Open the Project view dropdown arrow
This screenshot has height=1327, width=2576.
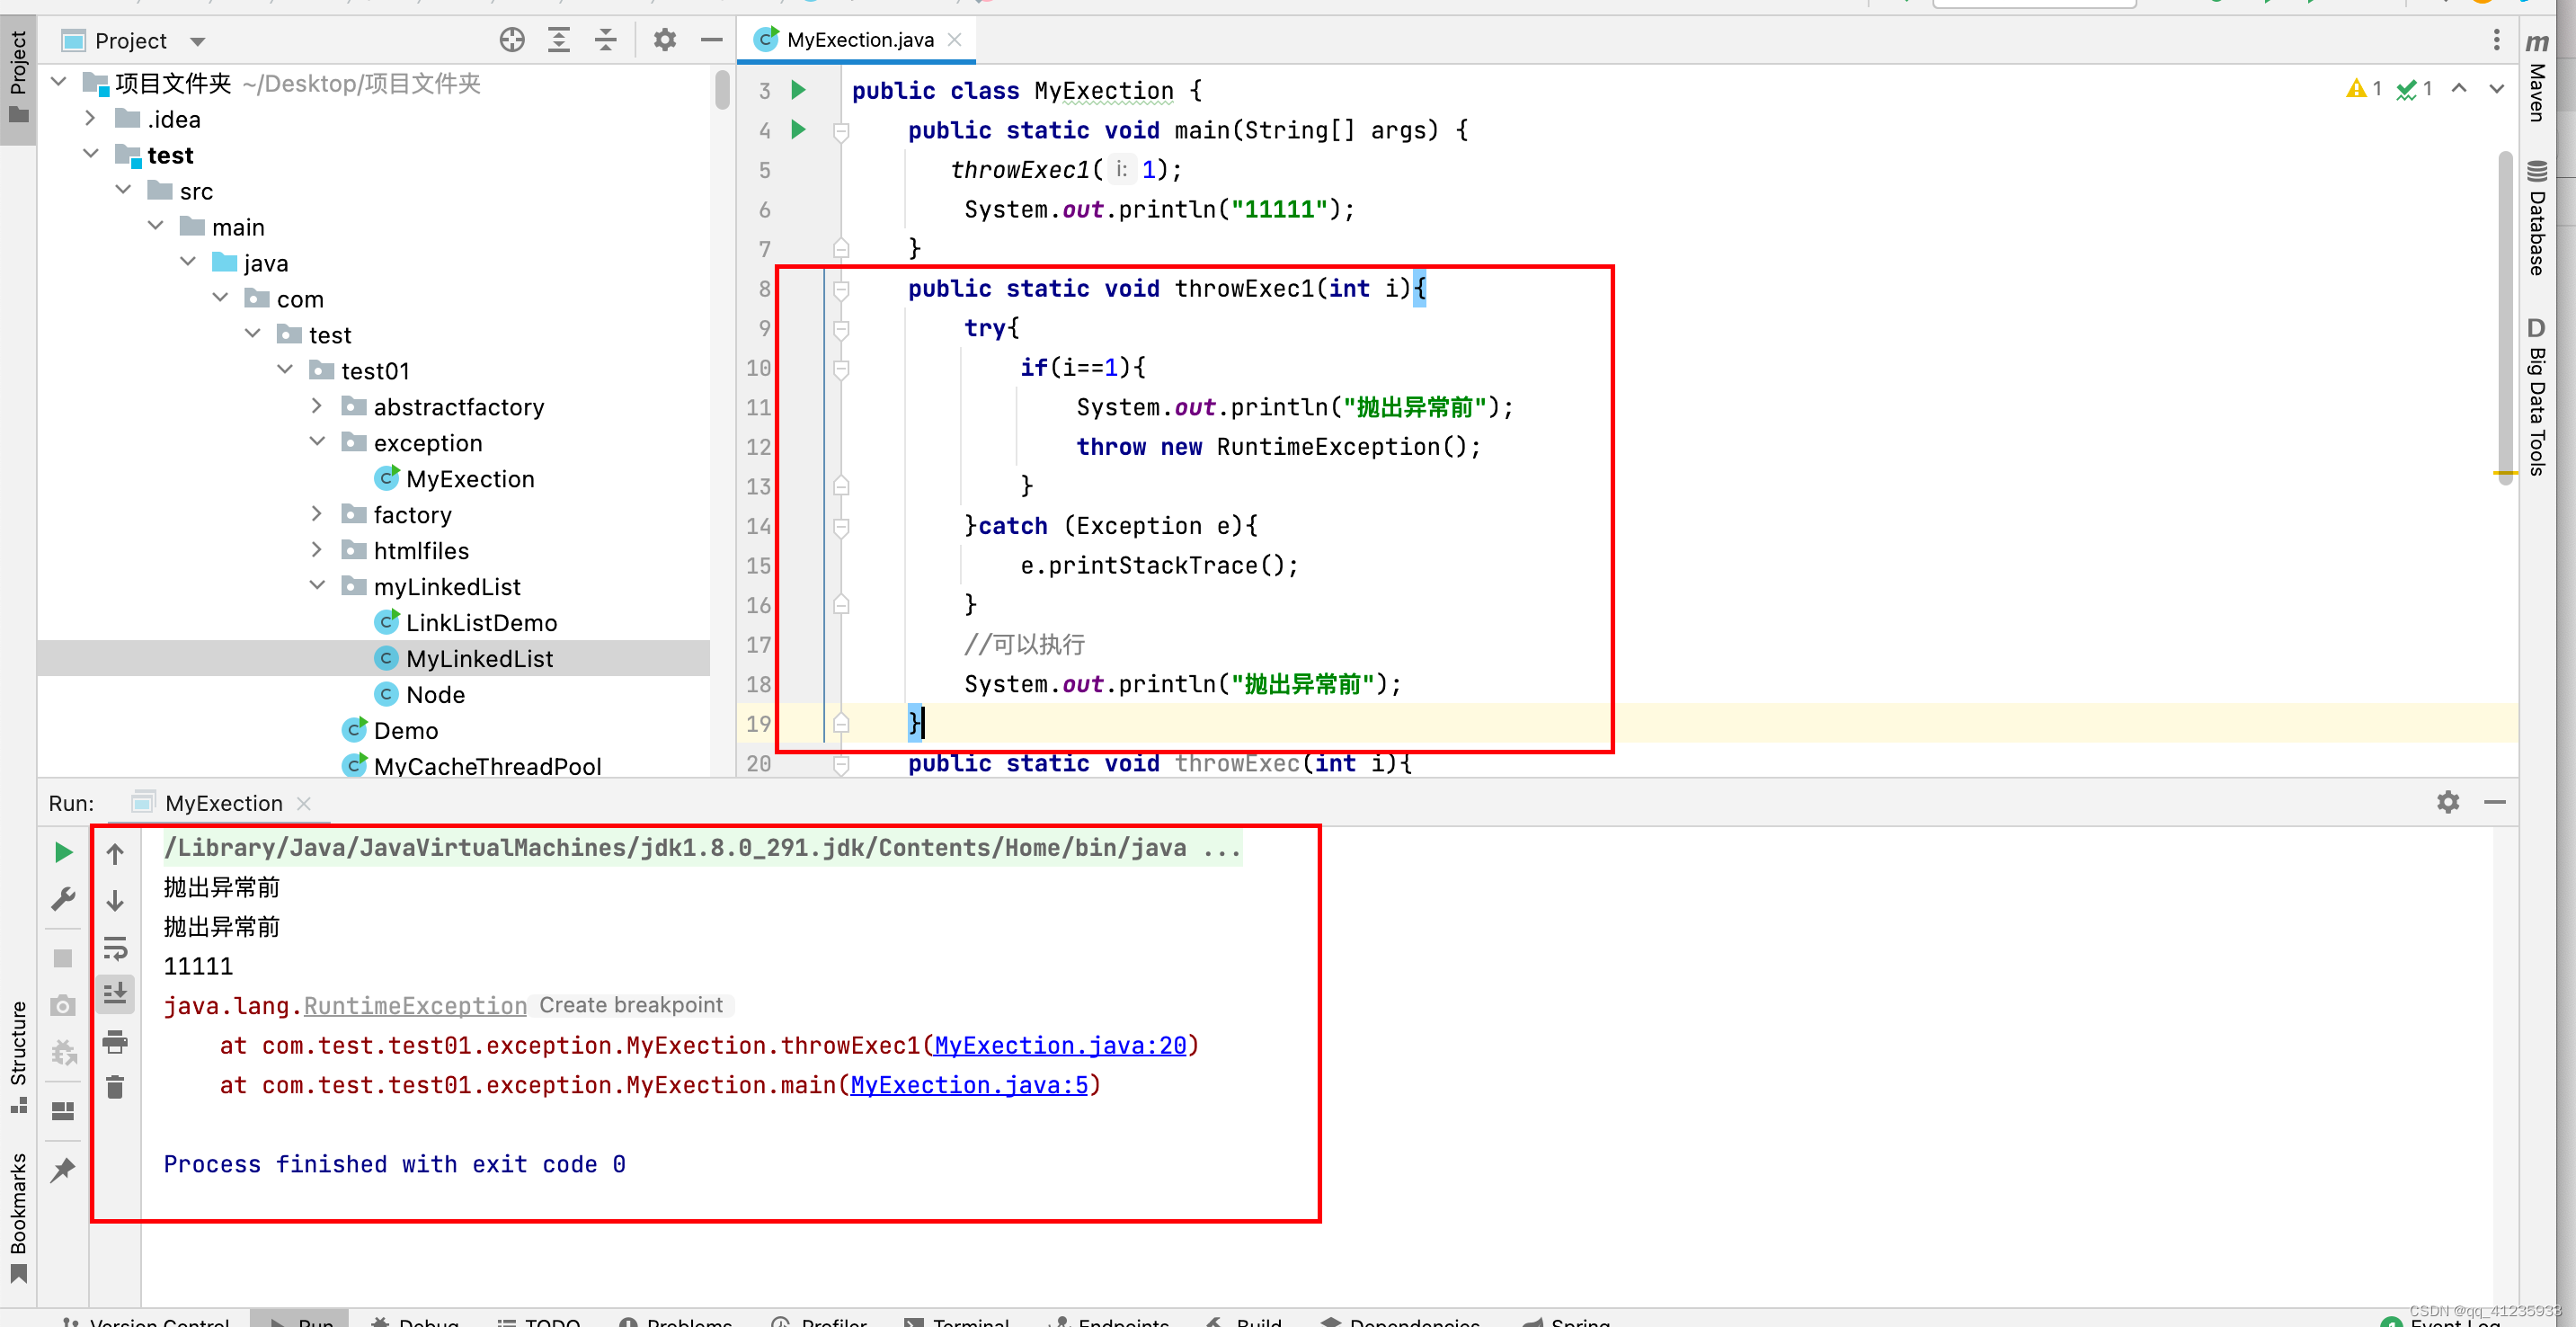[x=197, y=41]
